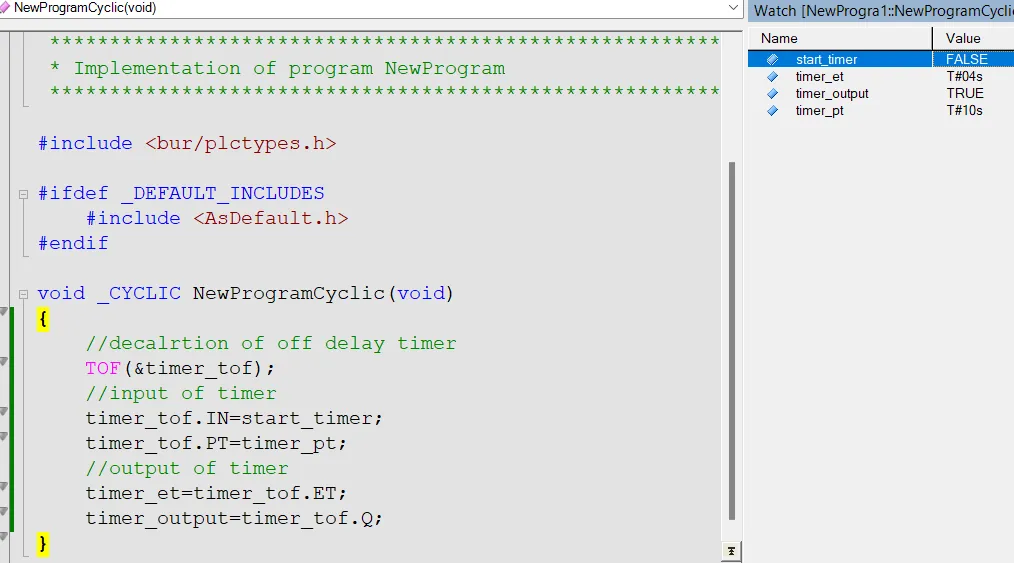
Task: Click the T#10s value of timer_pt
Action: tap(964, 111)
